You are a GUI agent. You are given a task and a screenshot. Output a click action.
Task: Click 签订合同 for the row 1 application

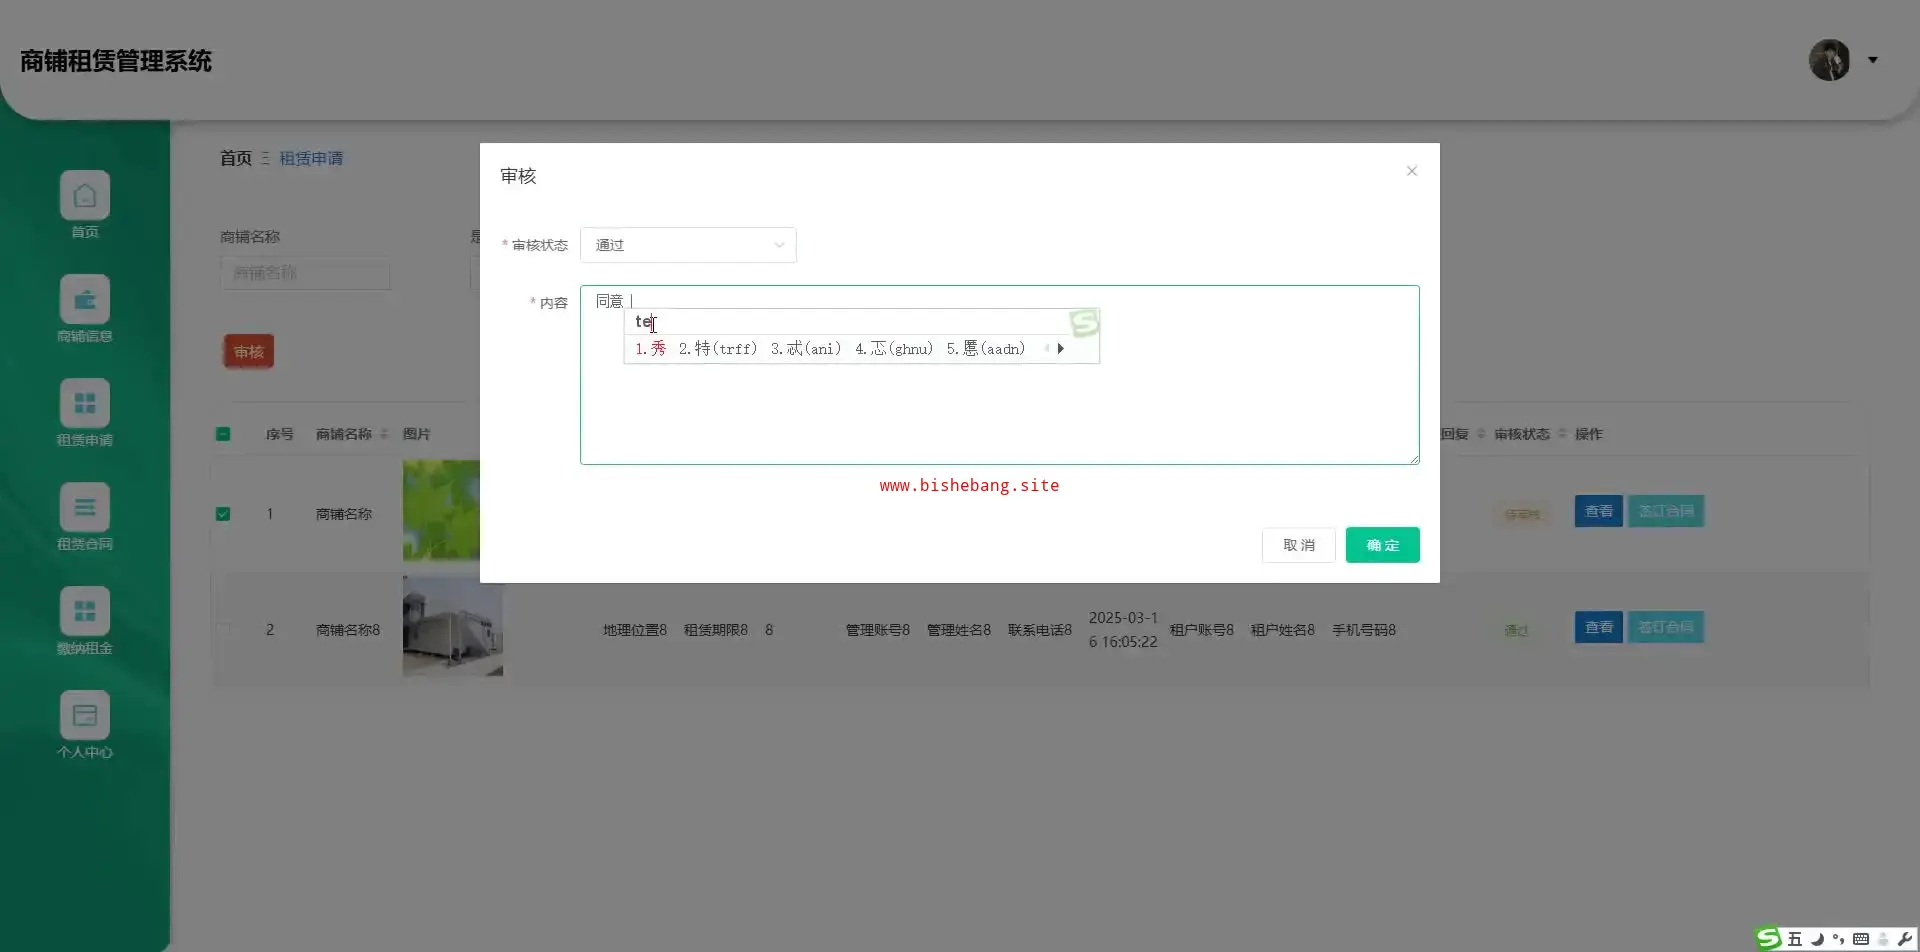[x=1666, y=511]
